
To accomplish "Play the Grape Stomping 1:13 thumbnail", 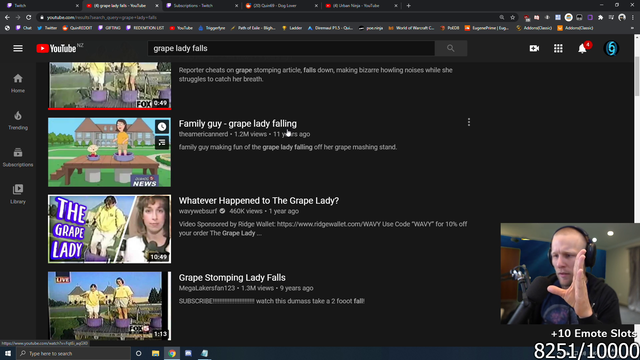I will coord(109,306).
